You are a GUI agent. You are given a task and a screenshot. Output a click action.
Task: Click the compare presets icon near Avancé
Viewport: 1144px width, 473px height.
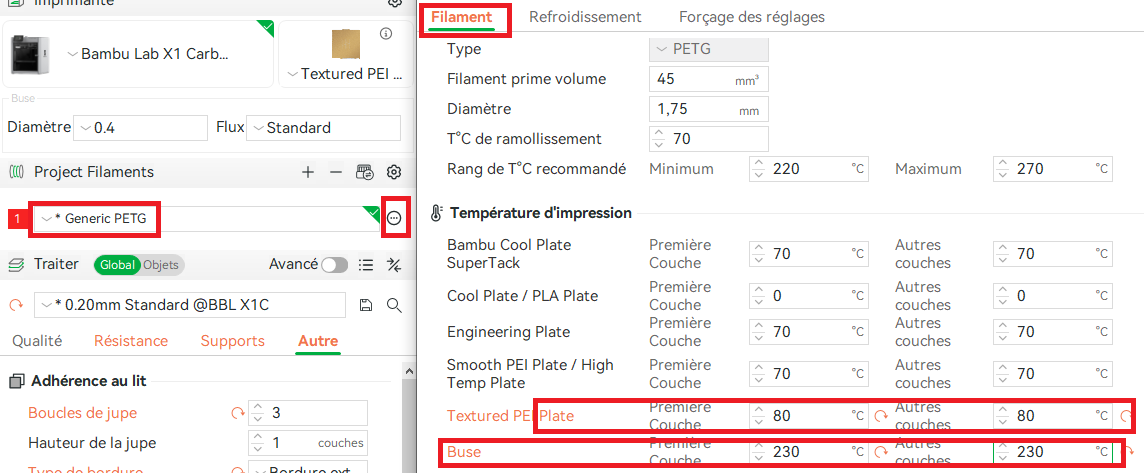point(394,264)
